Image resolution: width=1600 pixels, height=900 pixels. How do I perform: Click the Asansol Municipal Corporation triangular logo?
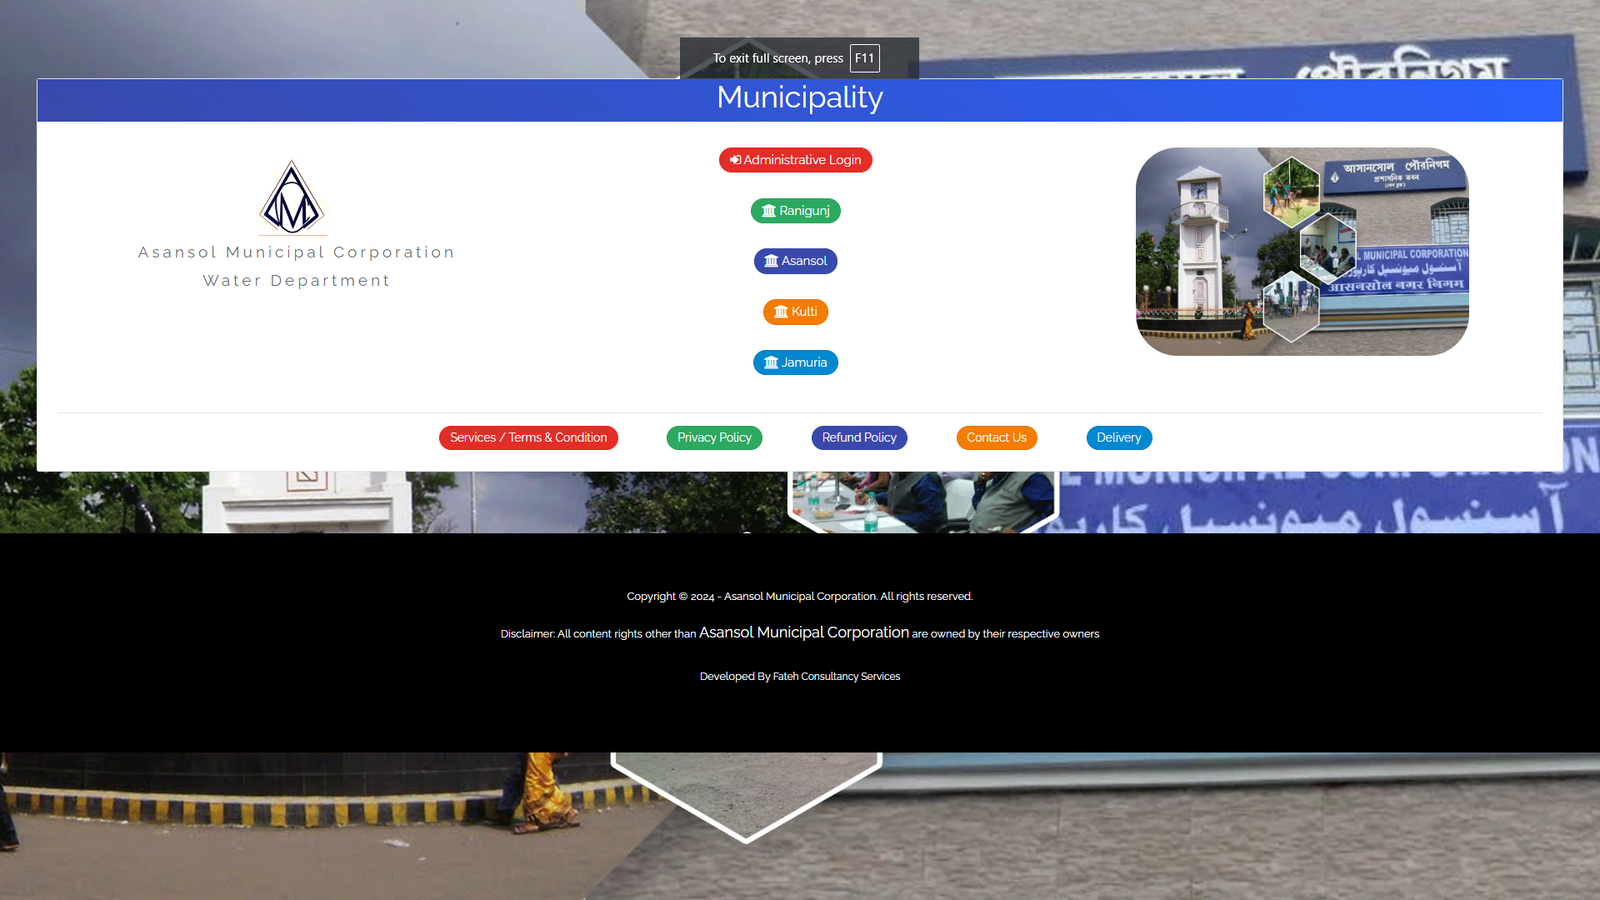pyautogui.click(x=292, y=198)
